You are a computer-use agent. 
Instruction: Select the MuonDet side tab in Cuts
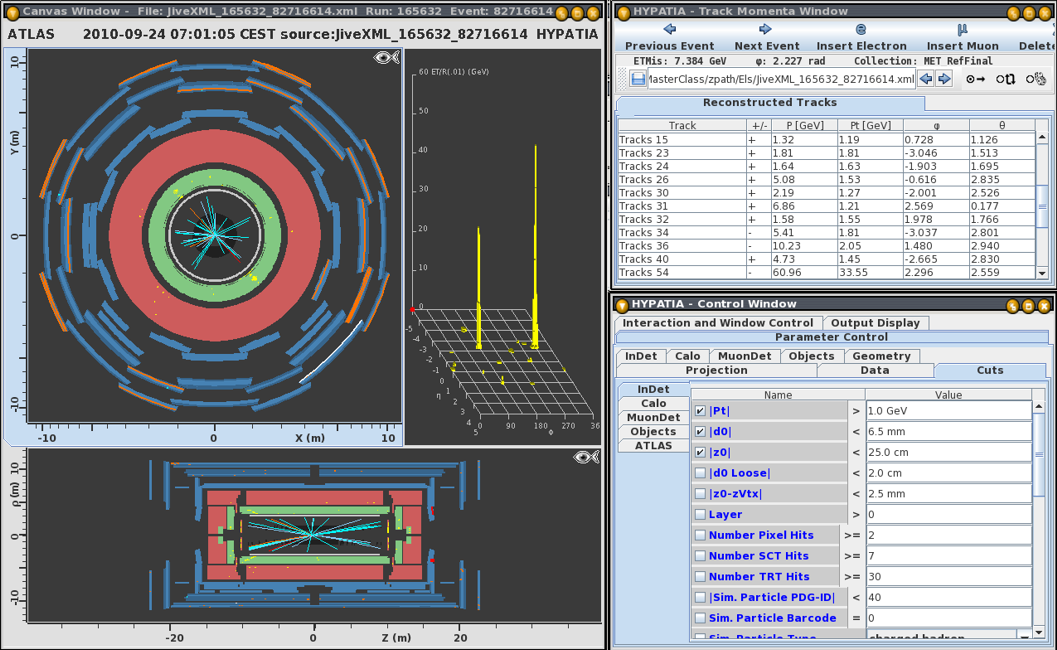click(653, 417)
